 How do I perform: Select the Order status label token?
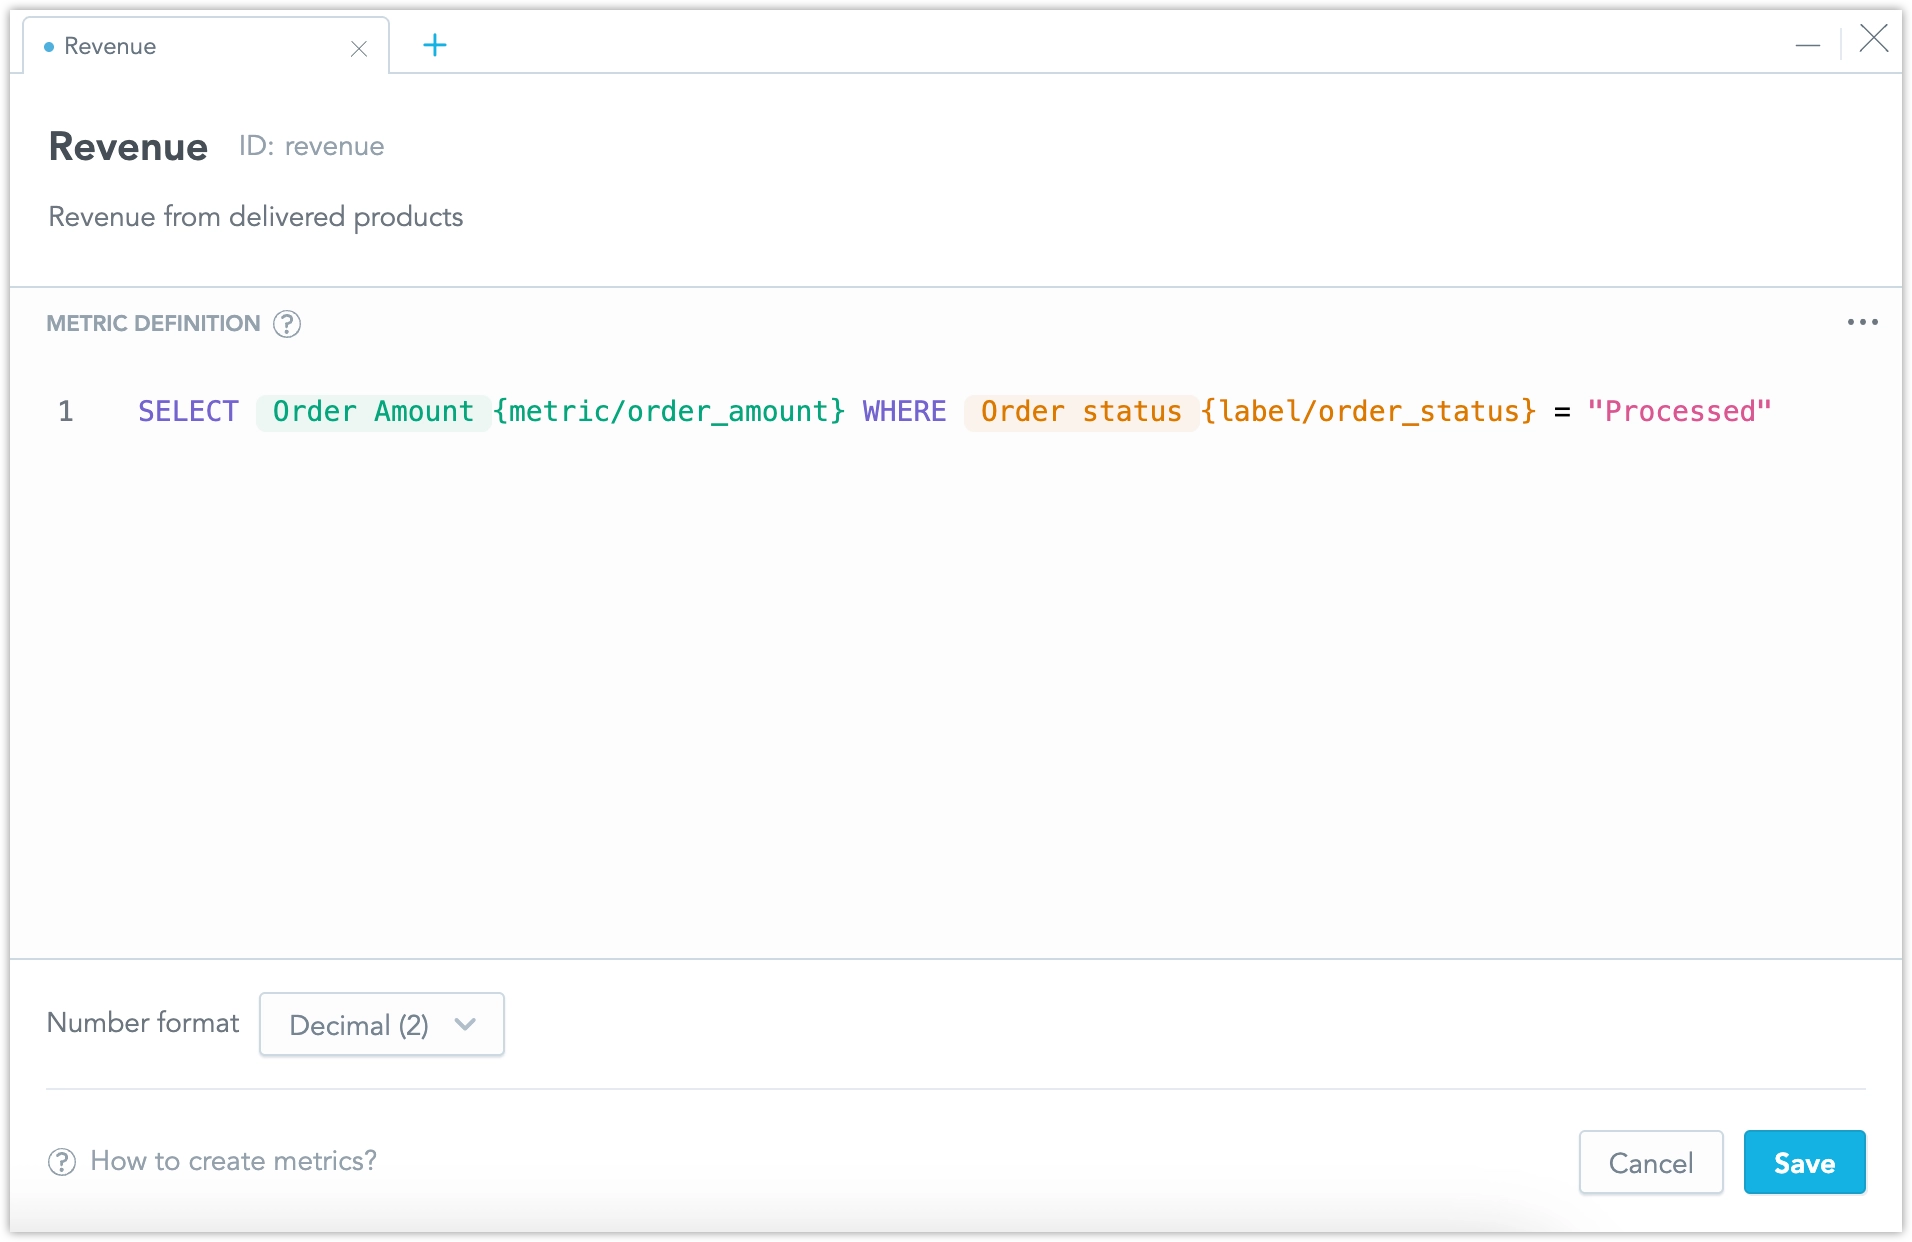[1080, 411]
